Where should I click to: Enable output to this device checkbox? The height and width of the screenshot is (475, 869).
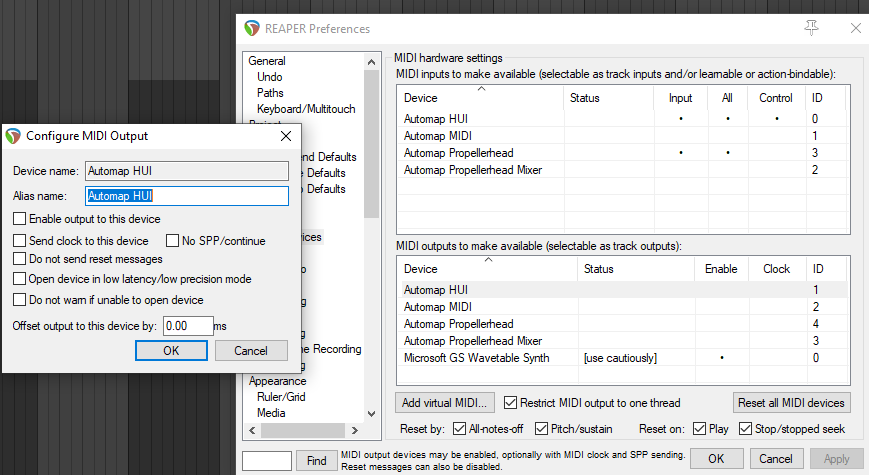point(19,219)
